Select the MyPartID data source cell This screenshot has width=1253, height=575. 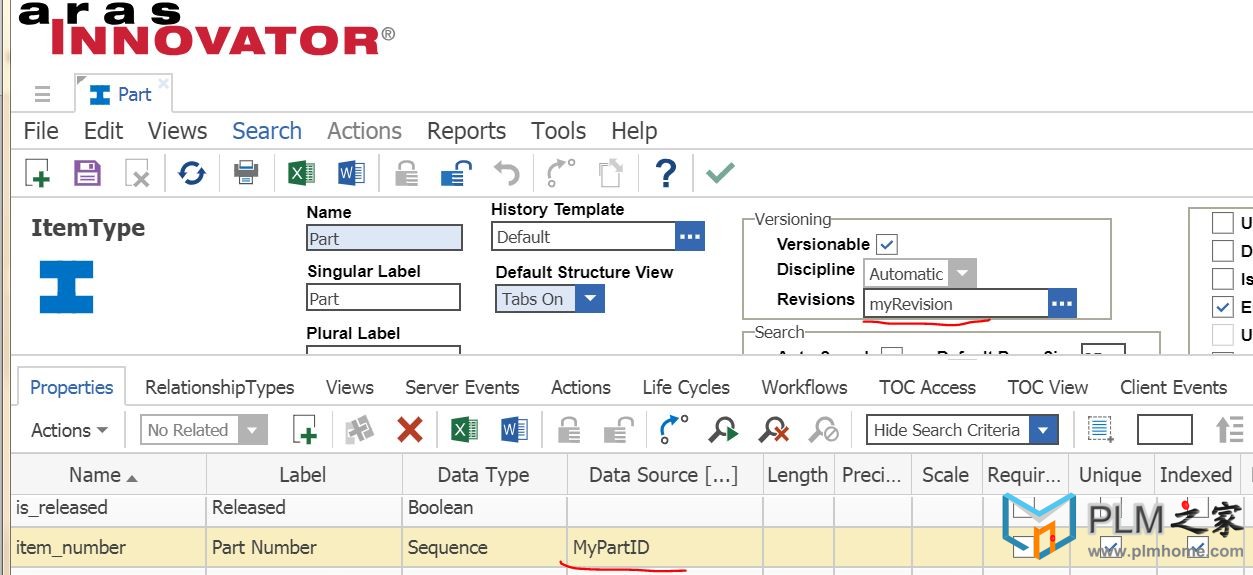tap(665, 547)
